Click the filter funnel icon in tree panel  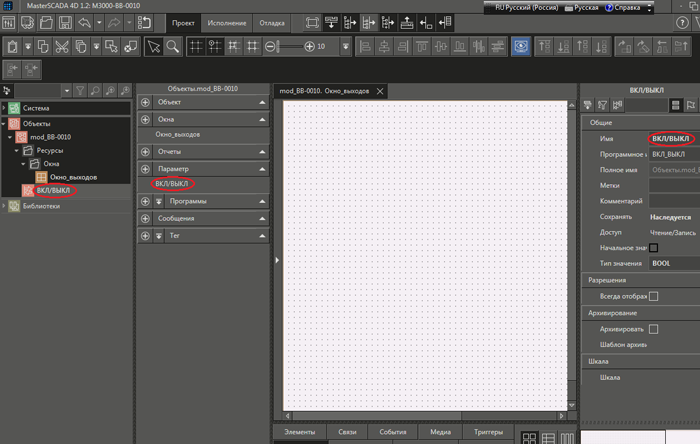(x=80, y=89)
